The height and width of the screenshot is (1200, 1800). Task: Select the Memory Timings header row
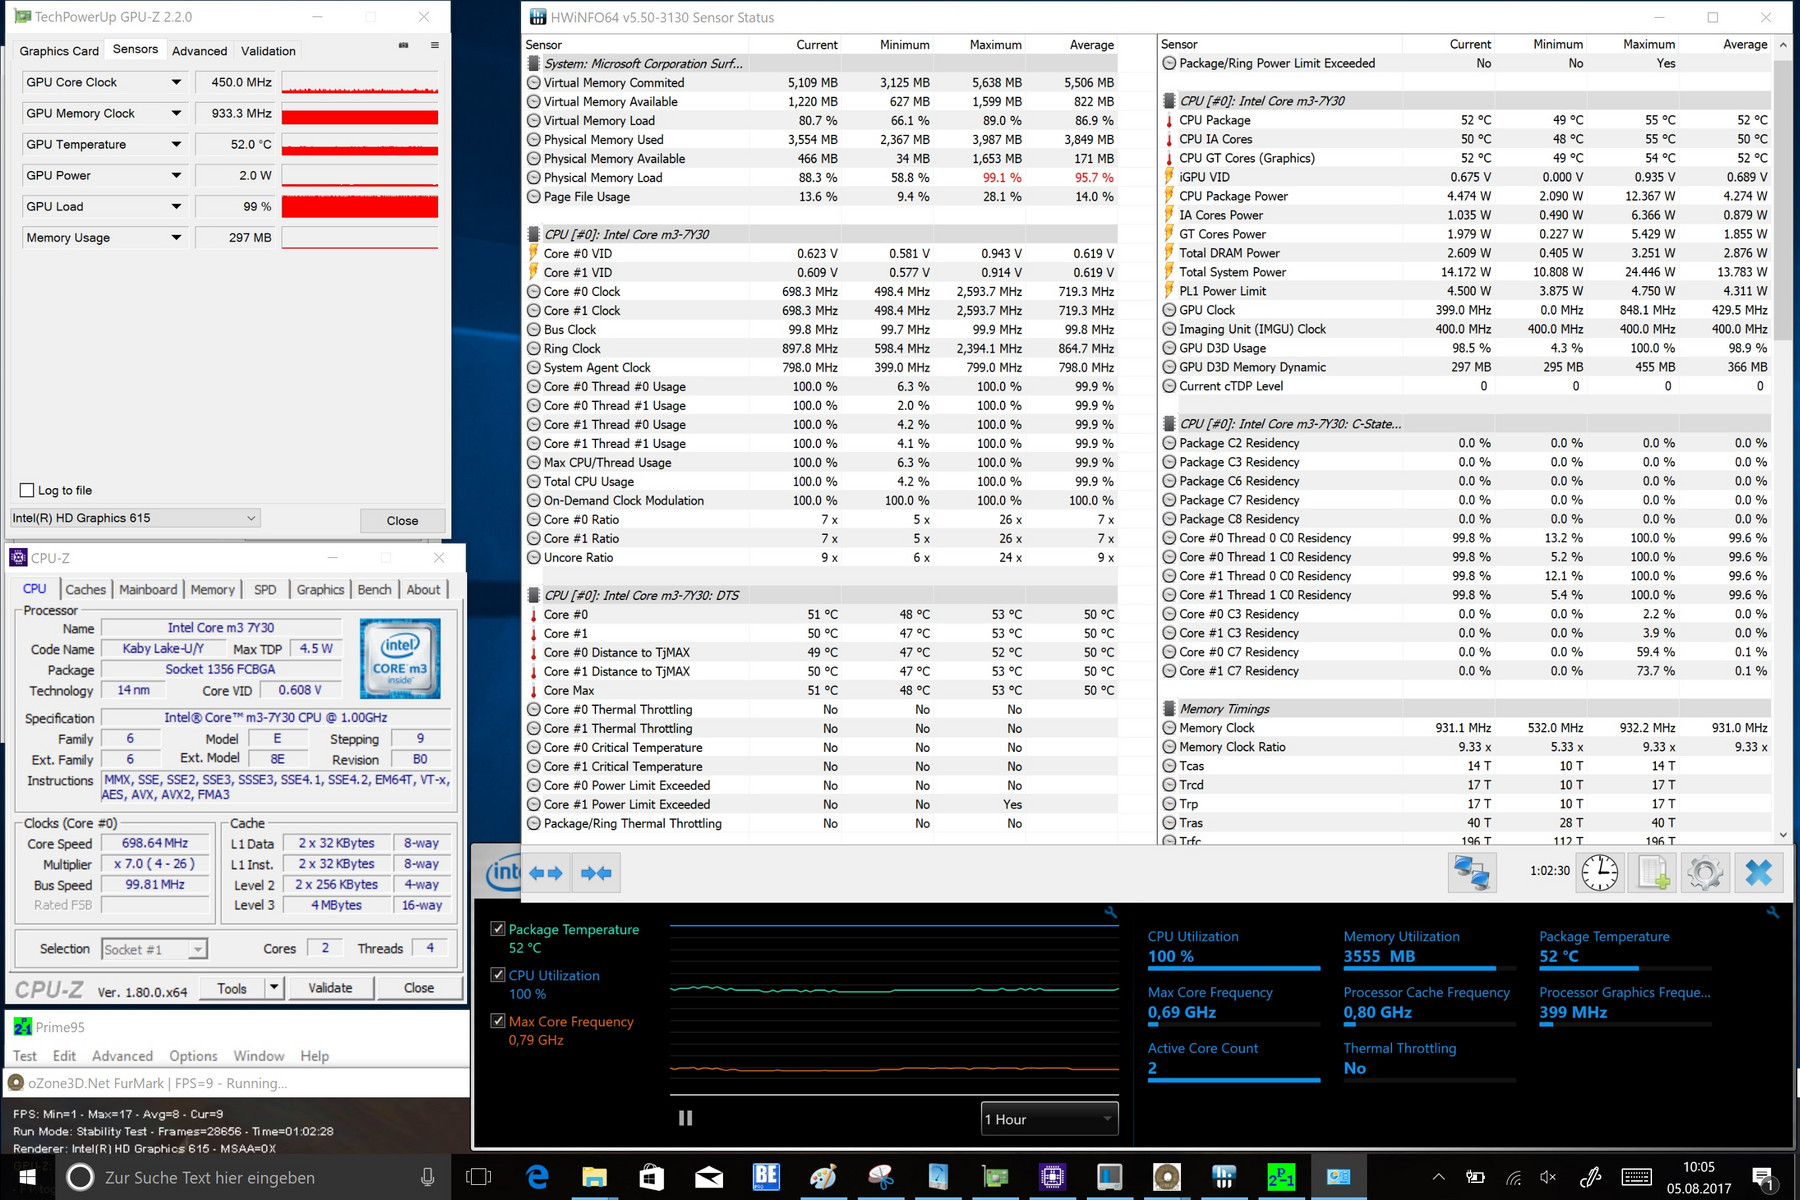[x=1466, y=708]
